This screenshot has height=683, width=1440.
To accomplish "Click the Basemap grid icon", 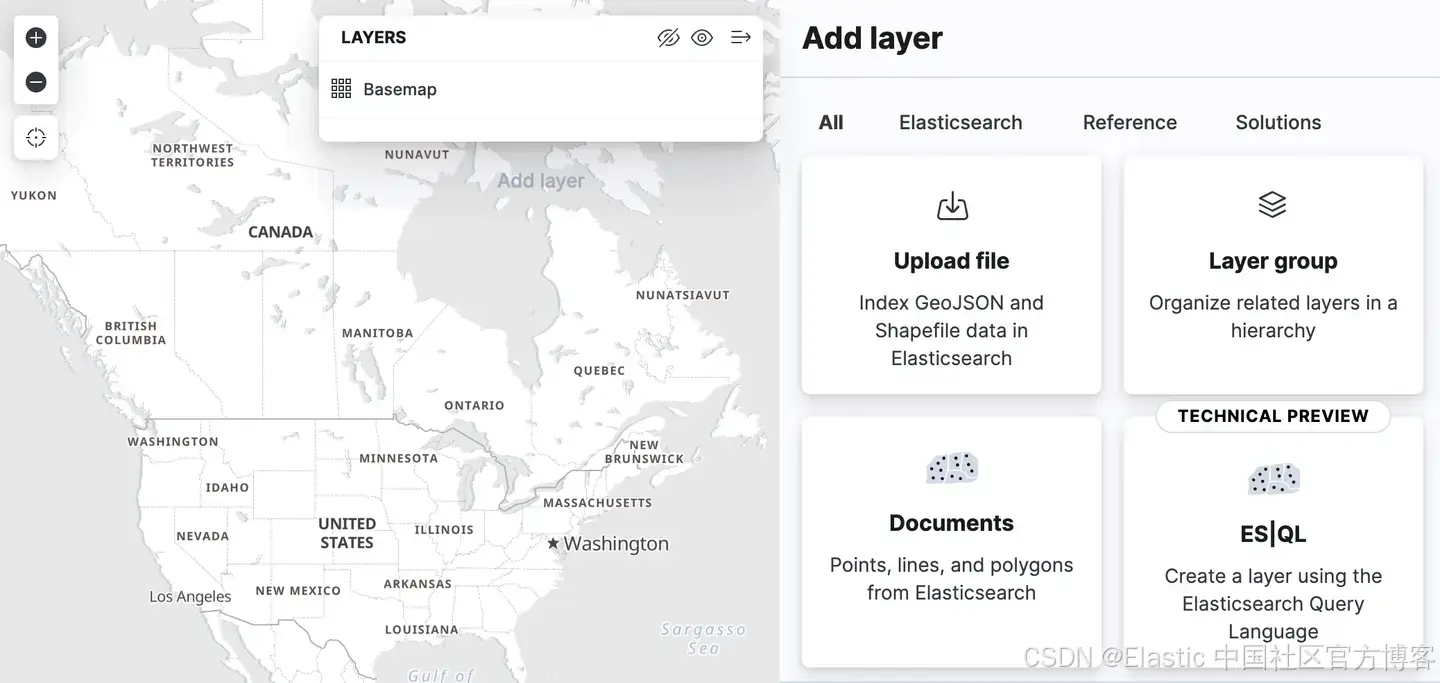I will click(341, 89).
